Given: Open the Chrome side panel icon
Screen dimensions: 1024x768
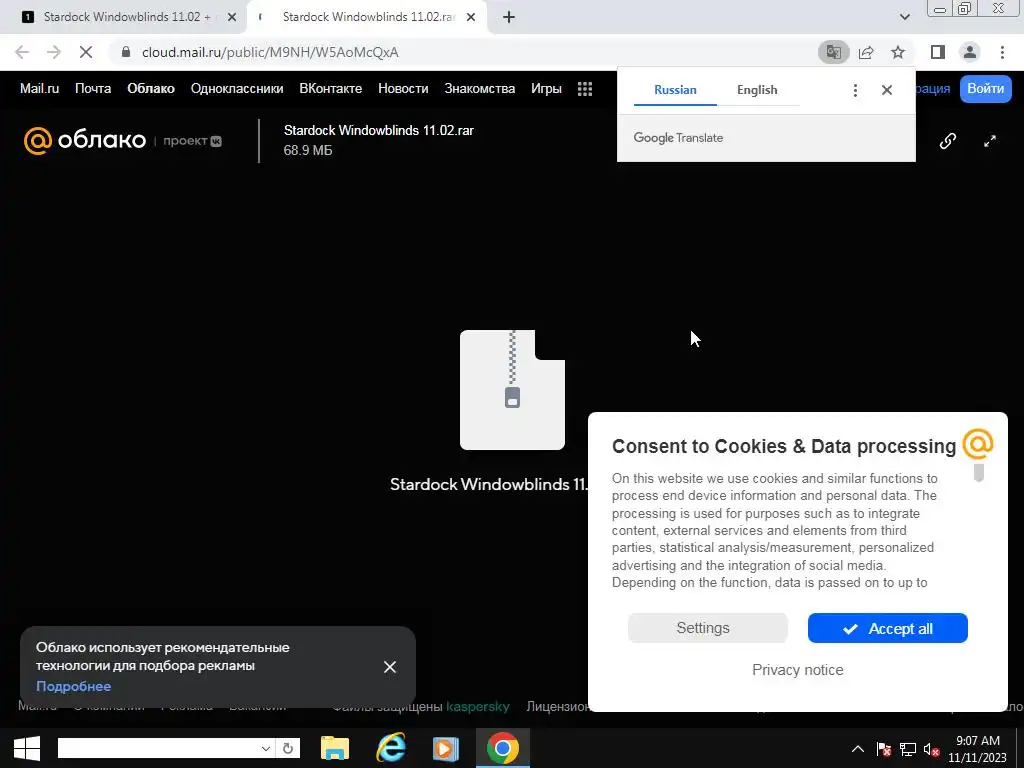Looking at the screenshot, I should click(938, 52).
